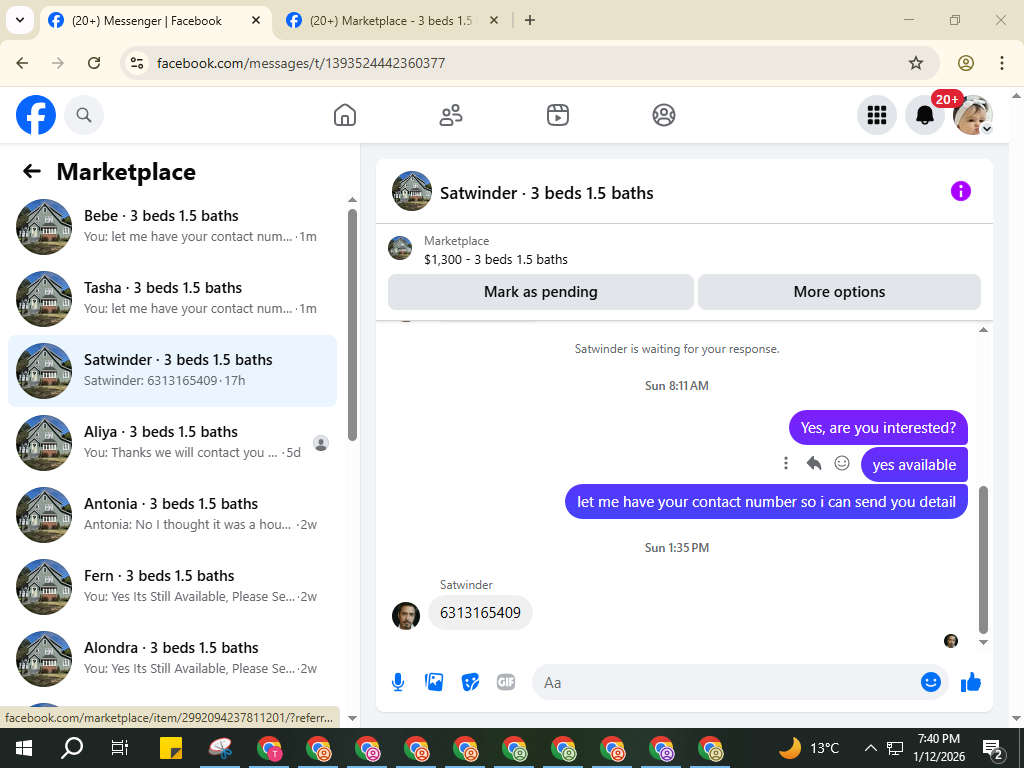Bookmark this page with star icon
Screen dimensions: 1024x768
916,63
